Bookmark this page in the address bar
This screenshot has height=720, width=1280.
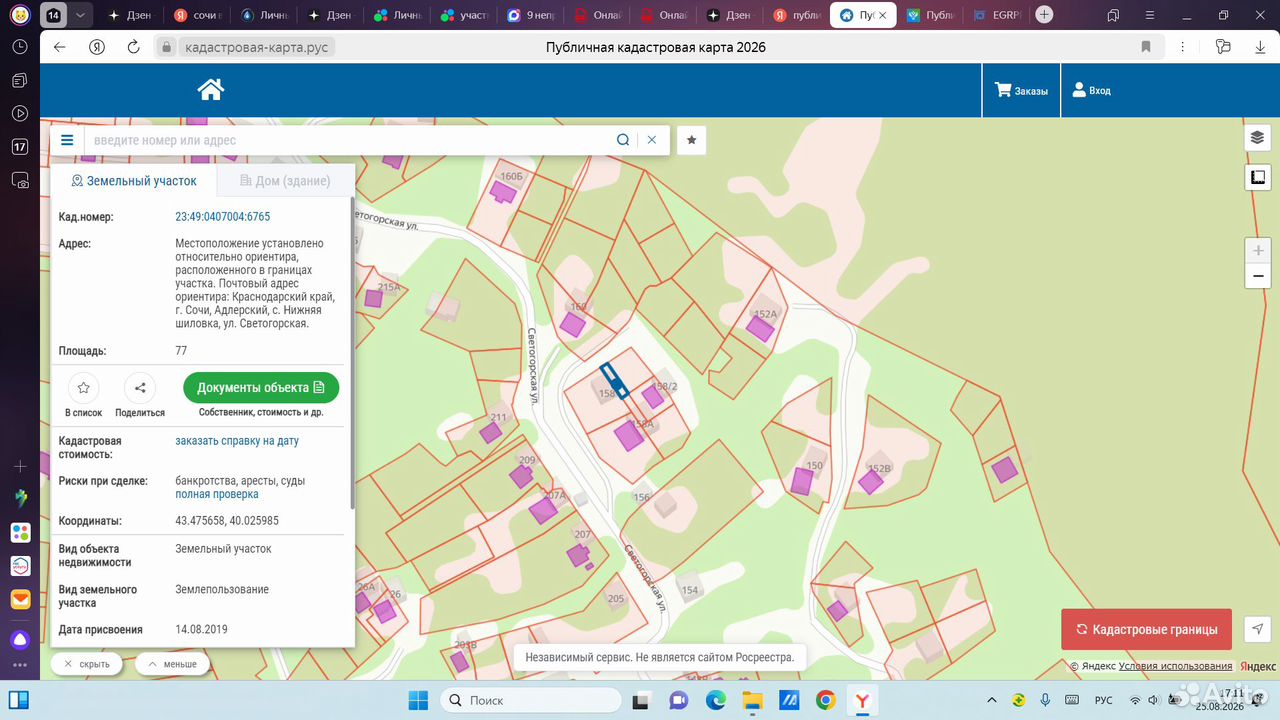1146,47
